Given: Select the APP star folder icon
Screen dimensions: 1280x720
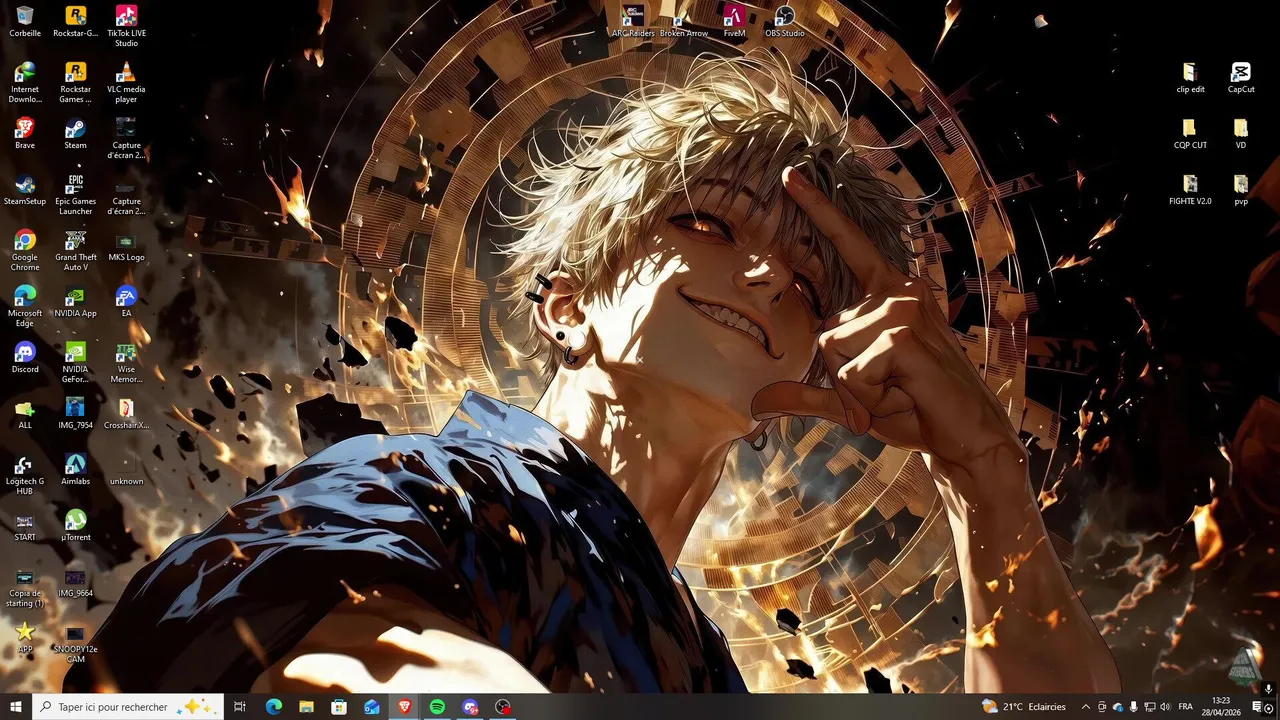Looking at the screenshot, I should 25,638.
